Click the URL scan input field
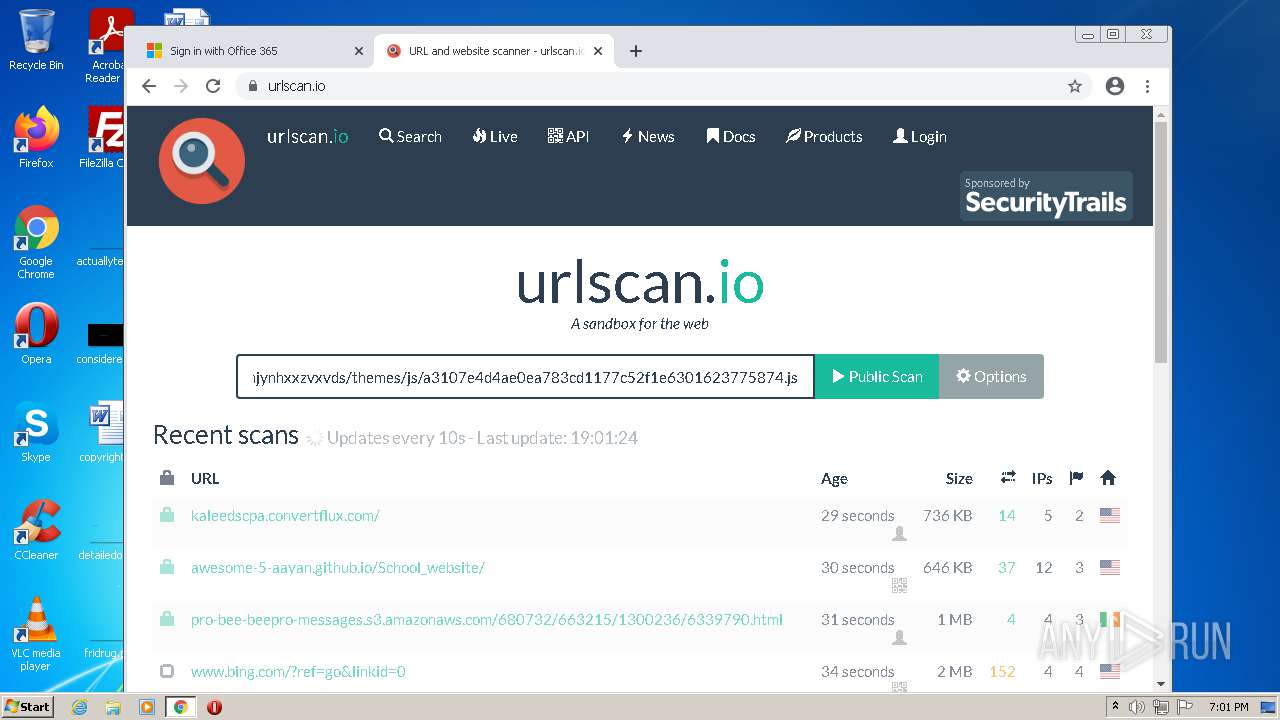 526,377
